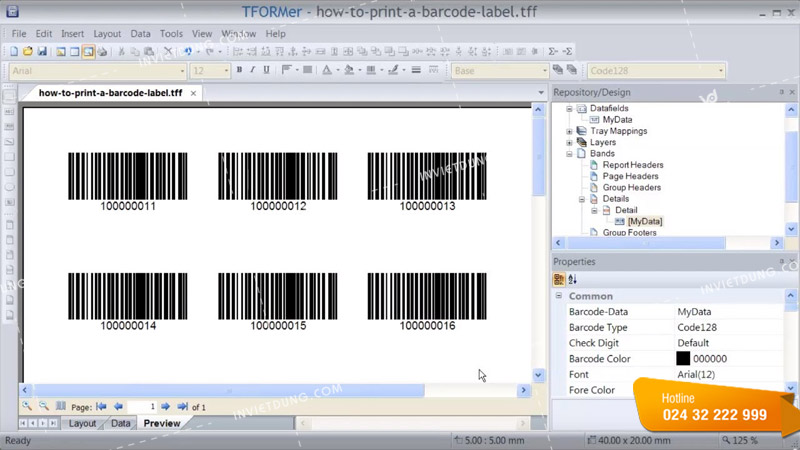Open the Data menu
This screenshot has width=800, height=450.
point(140,34)
